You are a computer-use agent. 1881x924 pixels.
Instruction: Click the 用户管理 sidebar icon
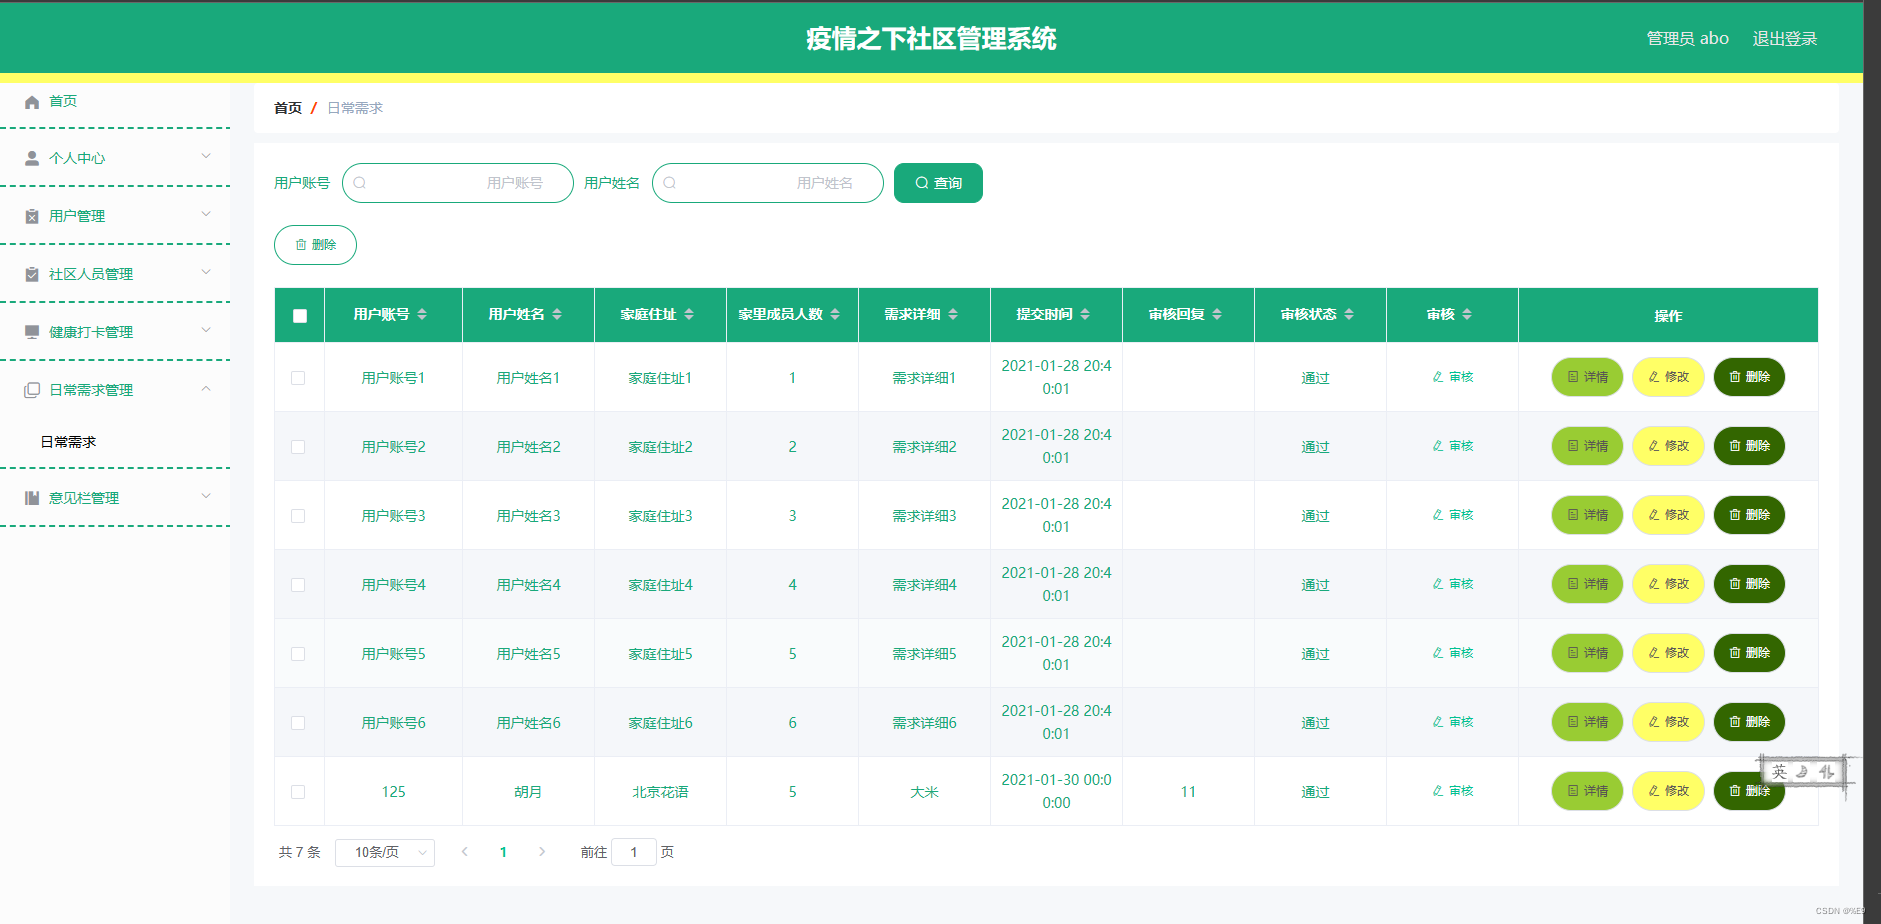(32, 216)
